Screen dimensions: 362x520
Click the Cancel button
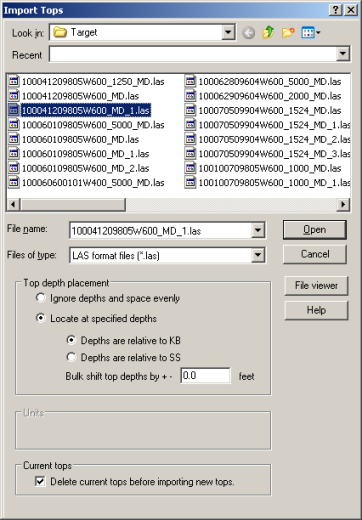pyautogui.click(x=315, y=254)
